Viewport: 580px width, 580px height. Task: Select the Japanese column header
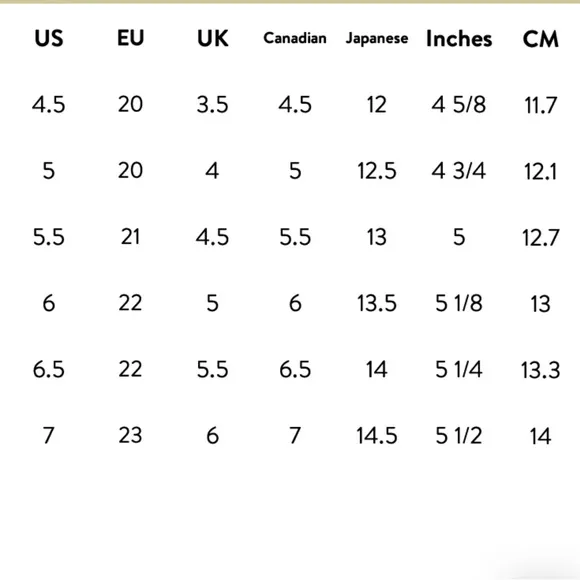pos(377,39)
